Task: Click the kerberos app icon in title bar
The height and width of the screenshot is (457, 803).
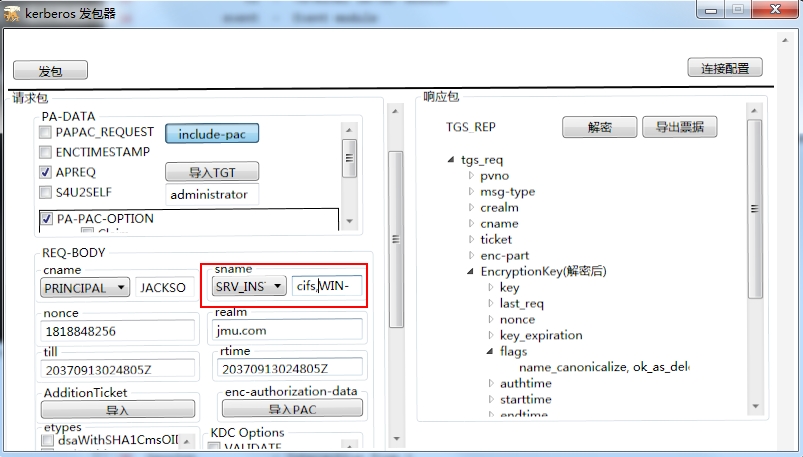Action: [14, 11]
